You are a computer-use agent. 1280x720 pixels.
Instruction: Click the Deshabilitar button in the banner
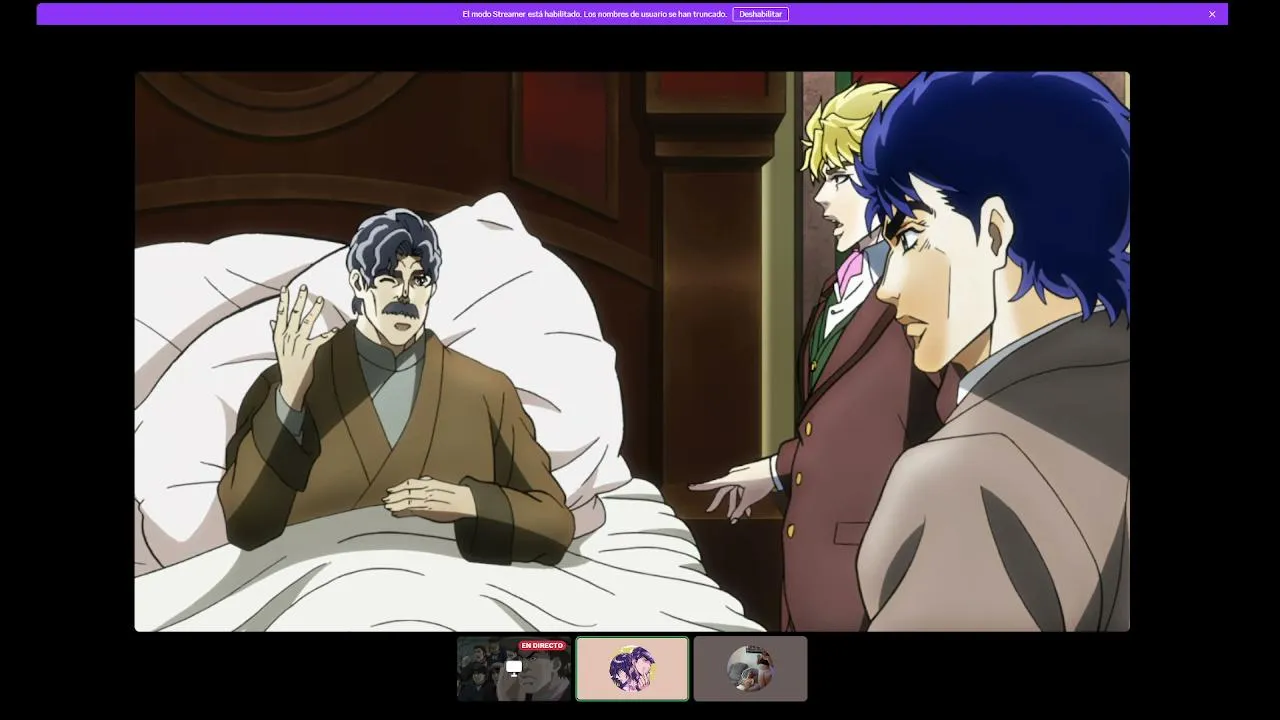click(x=760, y=14)
